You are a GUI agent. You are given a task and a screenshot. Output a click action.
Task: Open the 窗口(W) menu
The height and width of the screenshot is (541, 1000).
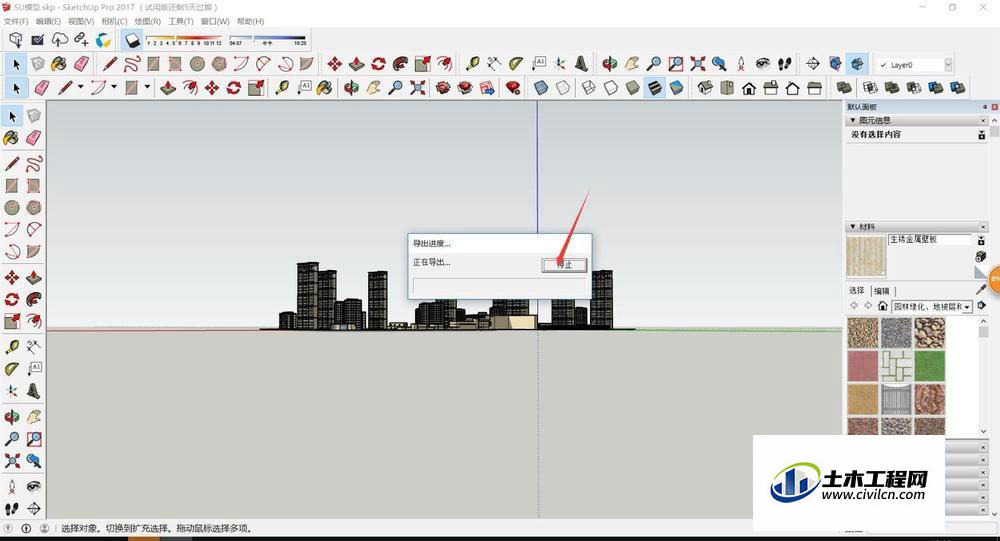pos(215,22)
